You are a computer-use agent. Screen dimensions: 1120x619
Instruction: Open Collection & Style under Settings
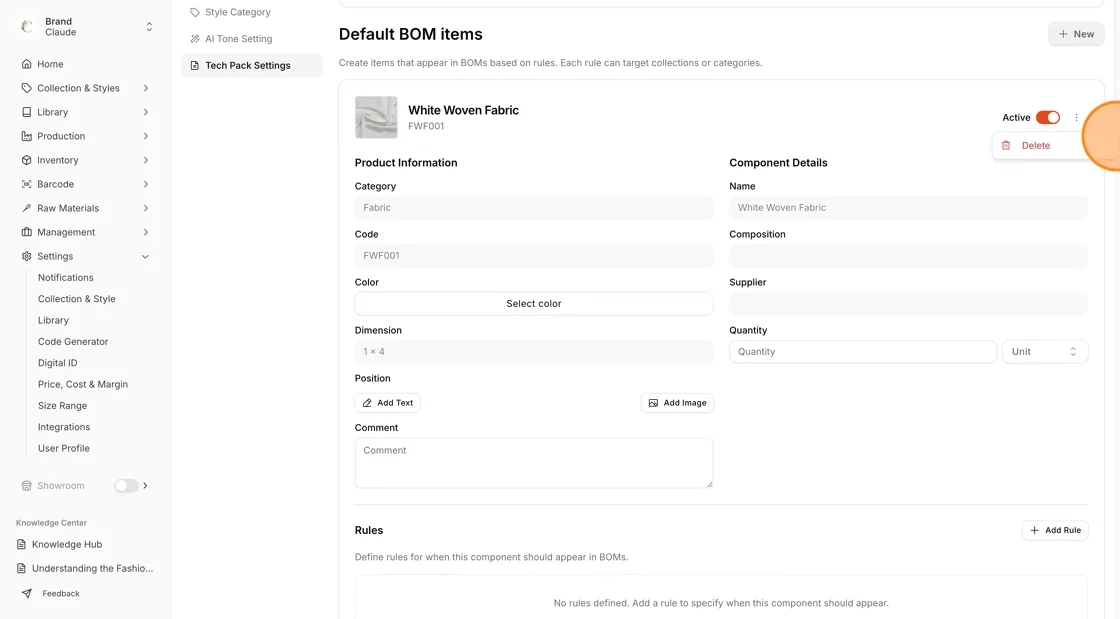(x=76, y=299)
